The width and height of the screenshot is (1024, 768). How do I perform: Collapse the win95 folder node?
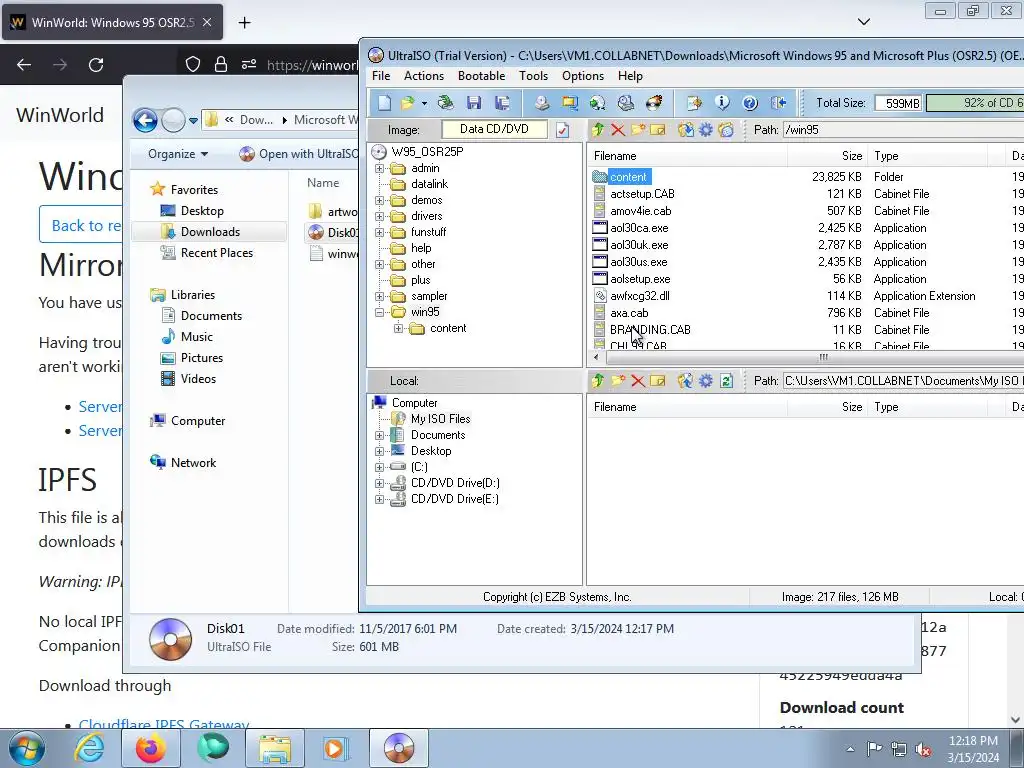(x=379, y=312)
